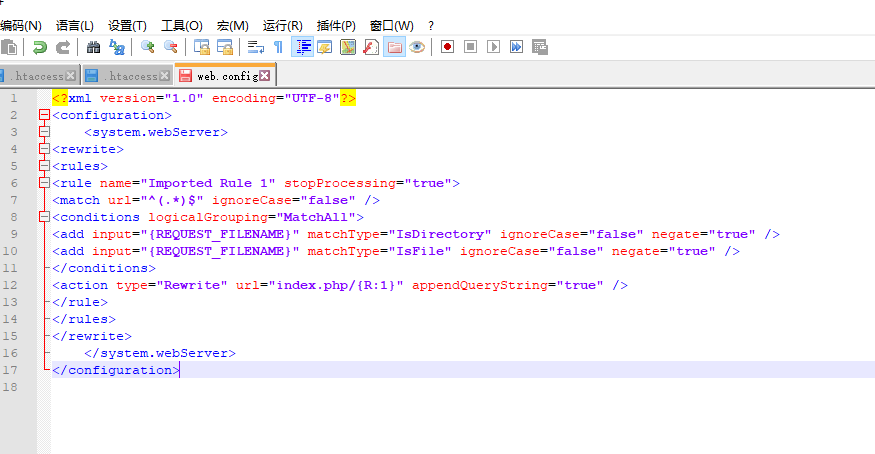Click 'appendQueryString' attribute text

480,285
